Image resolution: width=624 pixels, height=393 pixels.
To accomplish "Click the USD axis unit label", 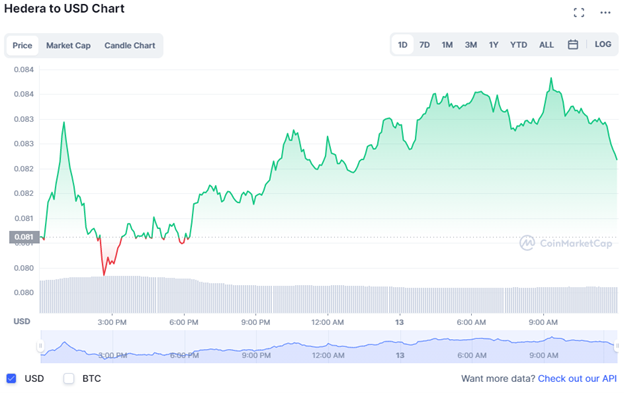I will click(22, 321).
